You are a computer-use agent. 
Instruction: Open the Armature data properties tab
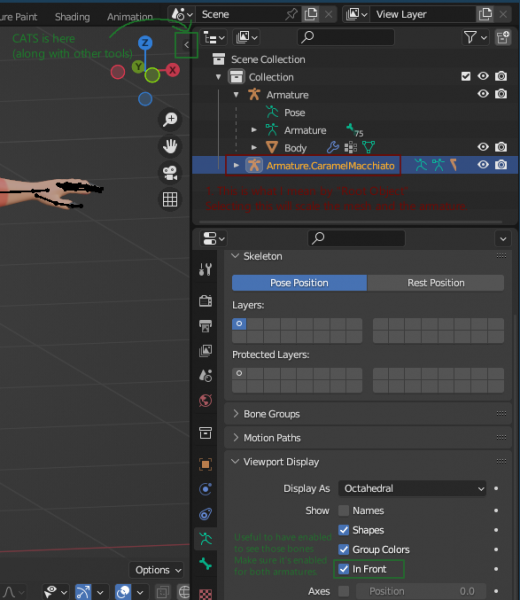click(205, 539)
